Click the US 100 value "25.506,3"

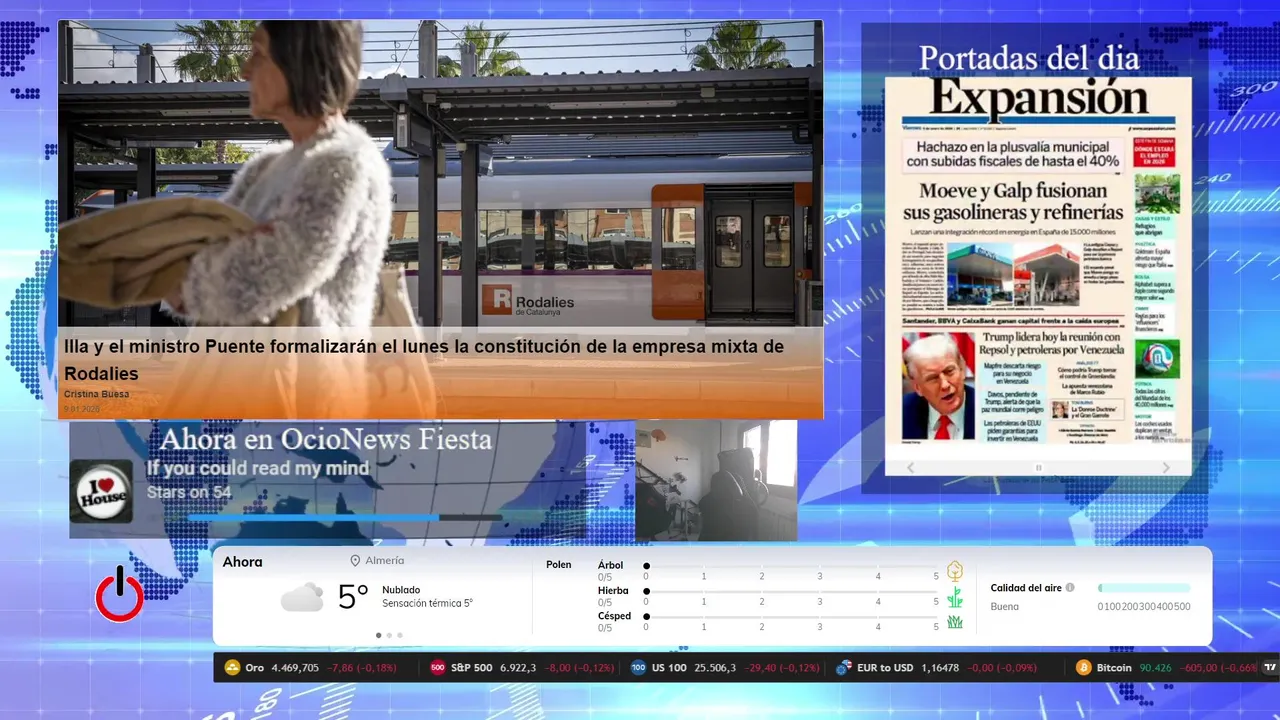coord(715,667)
